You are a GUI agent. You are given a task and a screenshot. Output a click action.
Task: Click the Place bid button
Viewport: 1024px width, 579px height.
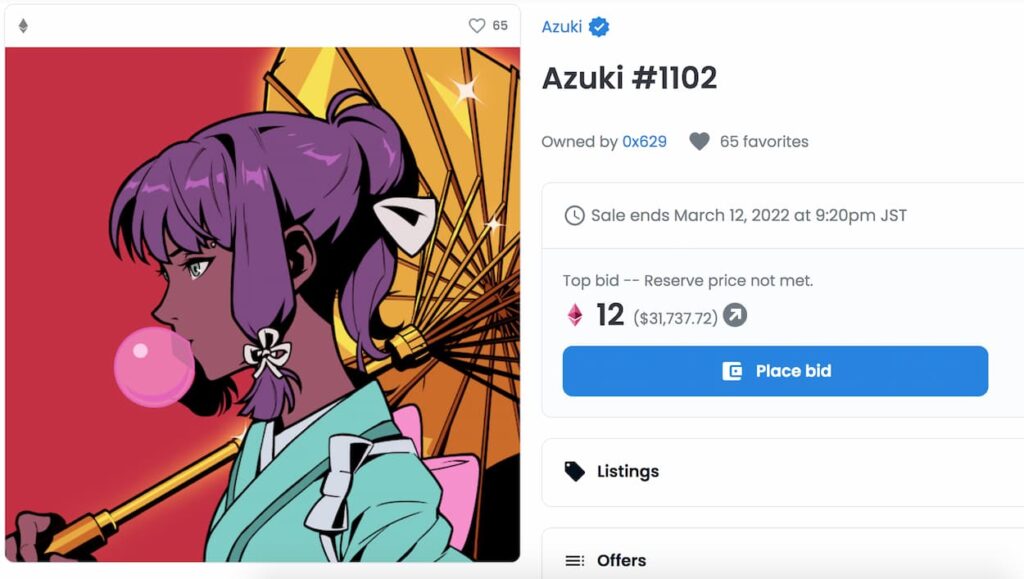click(x=775, y=371)
